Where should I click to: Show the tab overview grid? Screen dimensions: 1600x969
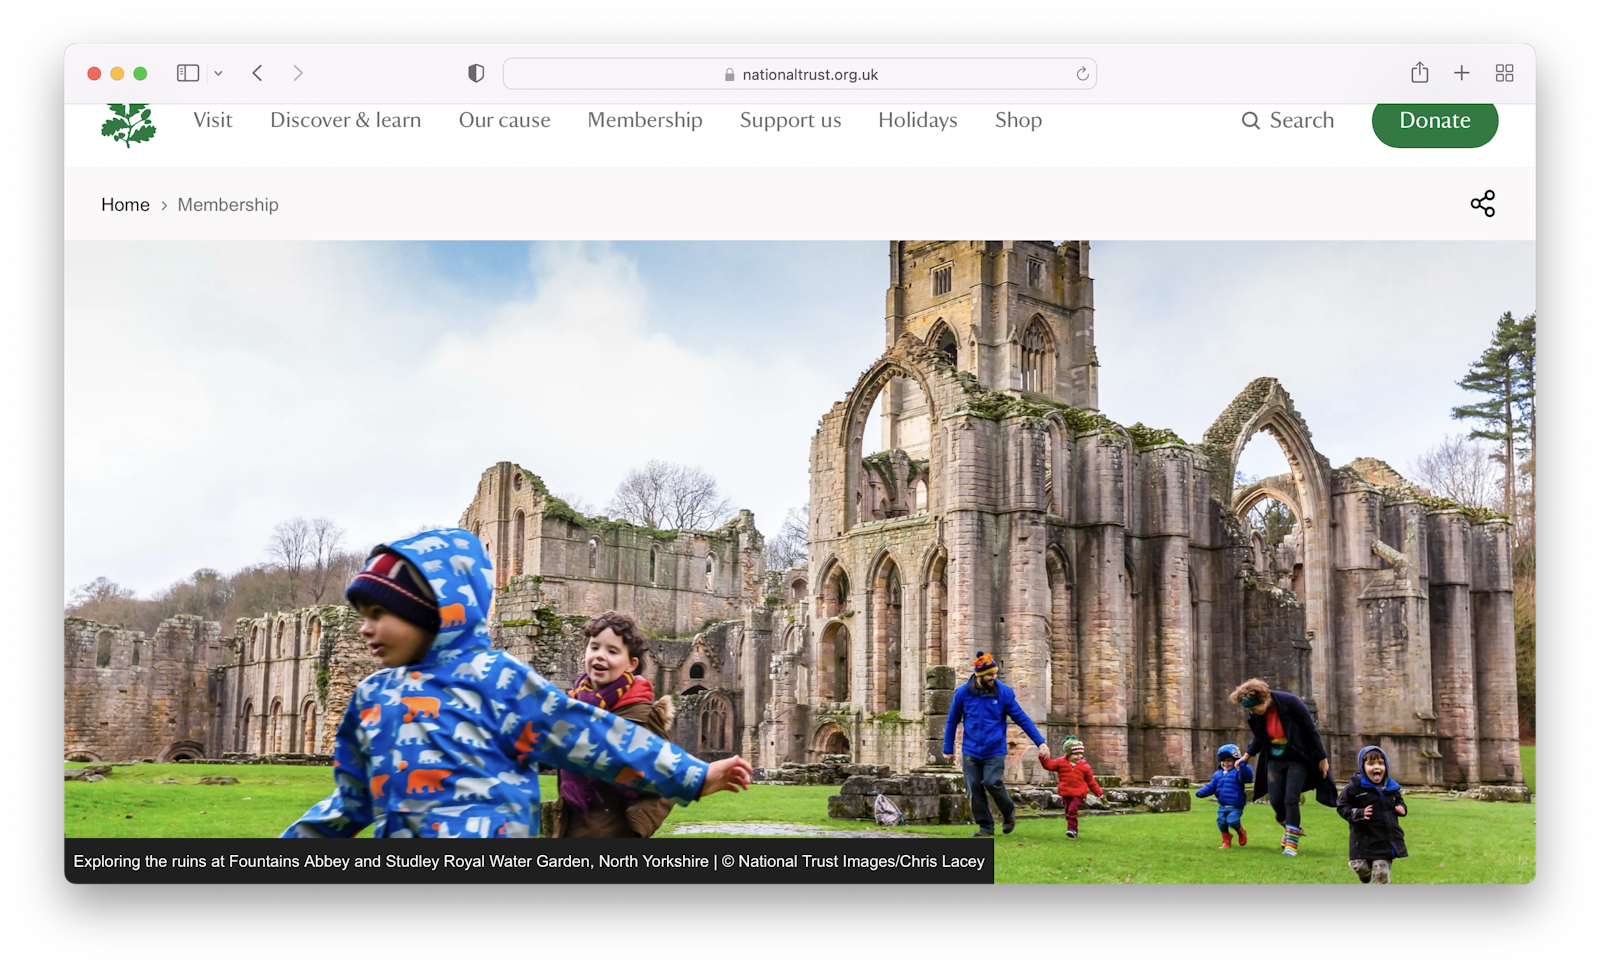pyautogui.click(x=1504, y=73)
